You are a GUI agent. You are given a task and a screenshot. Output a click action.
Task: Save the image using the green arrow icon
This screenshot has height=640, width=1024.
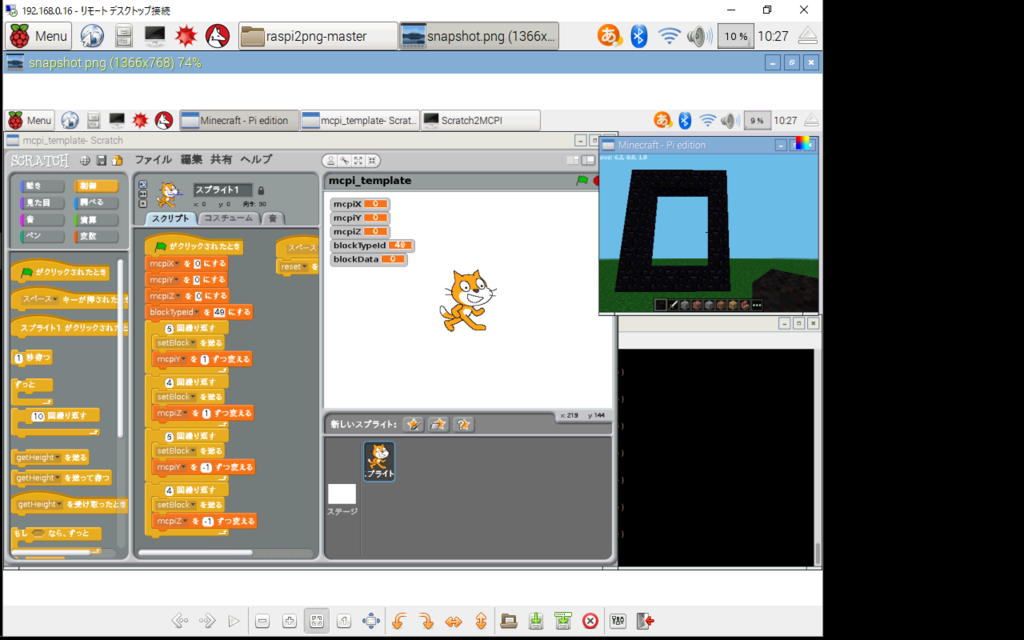tap(536, 621)
